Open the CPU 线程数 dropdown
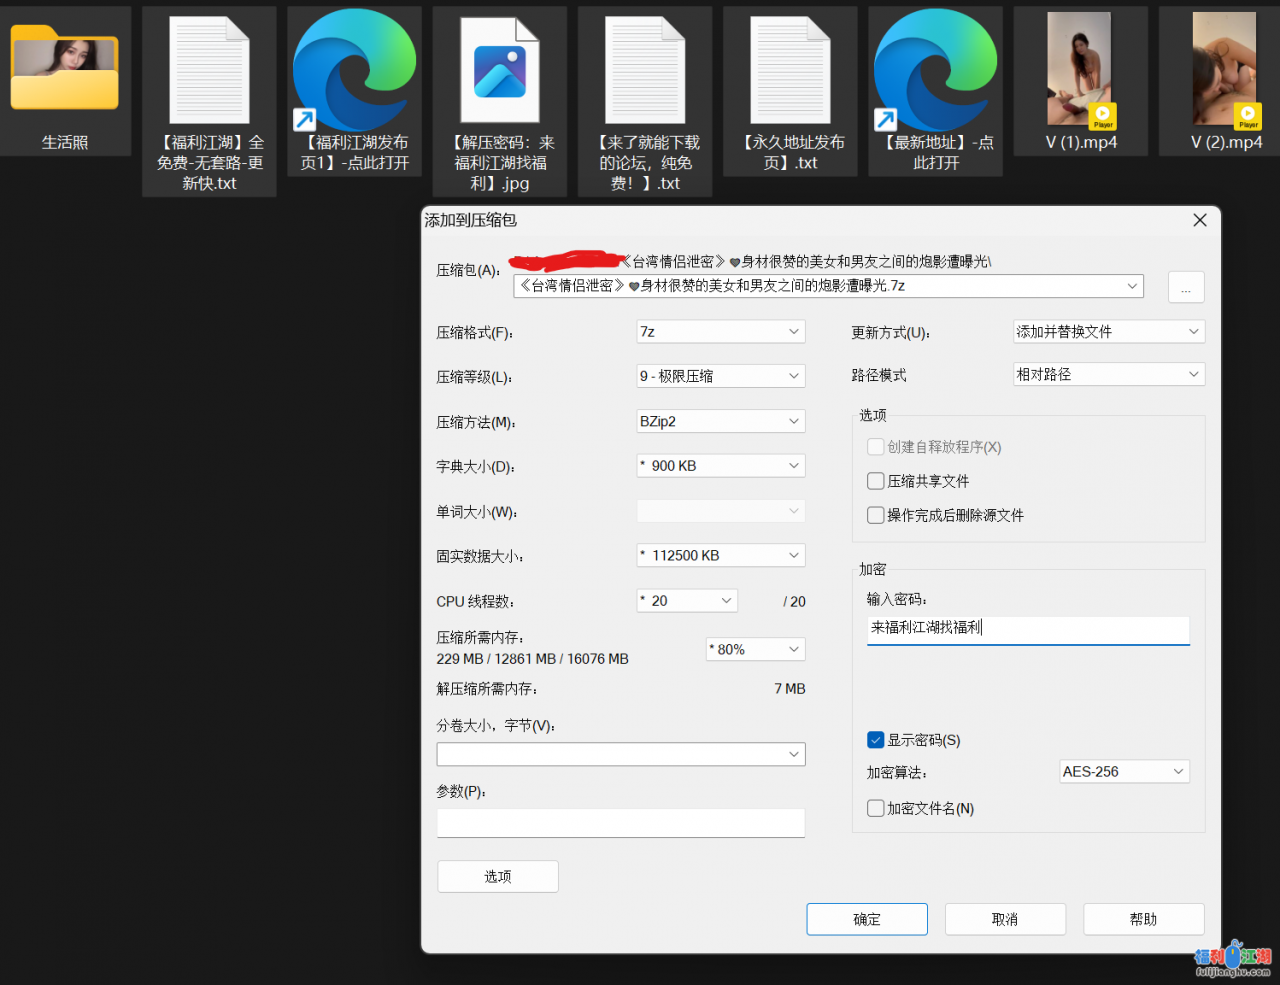Image resolution: width=1280 pixels, height=985 pixels. tap(687, 601)
